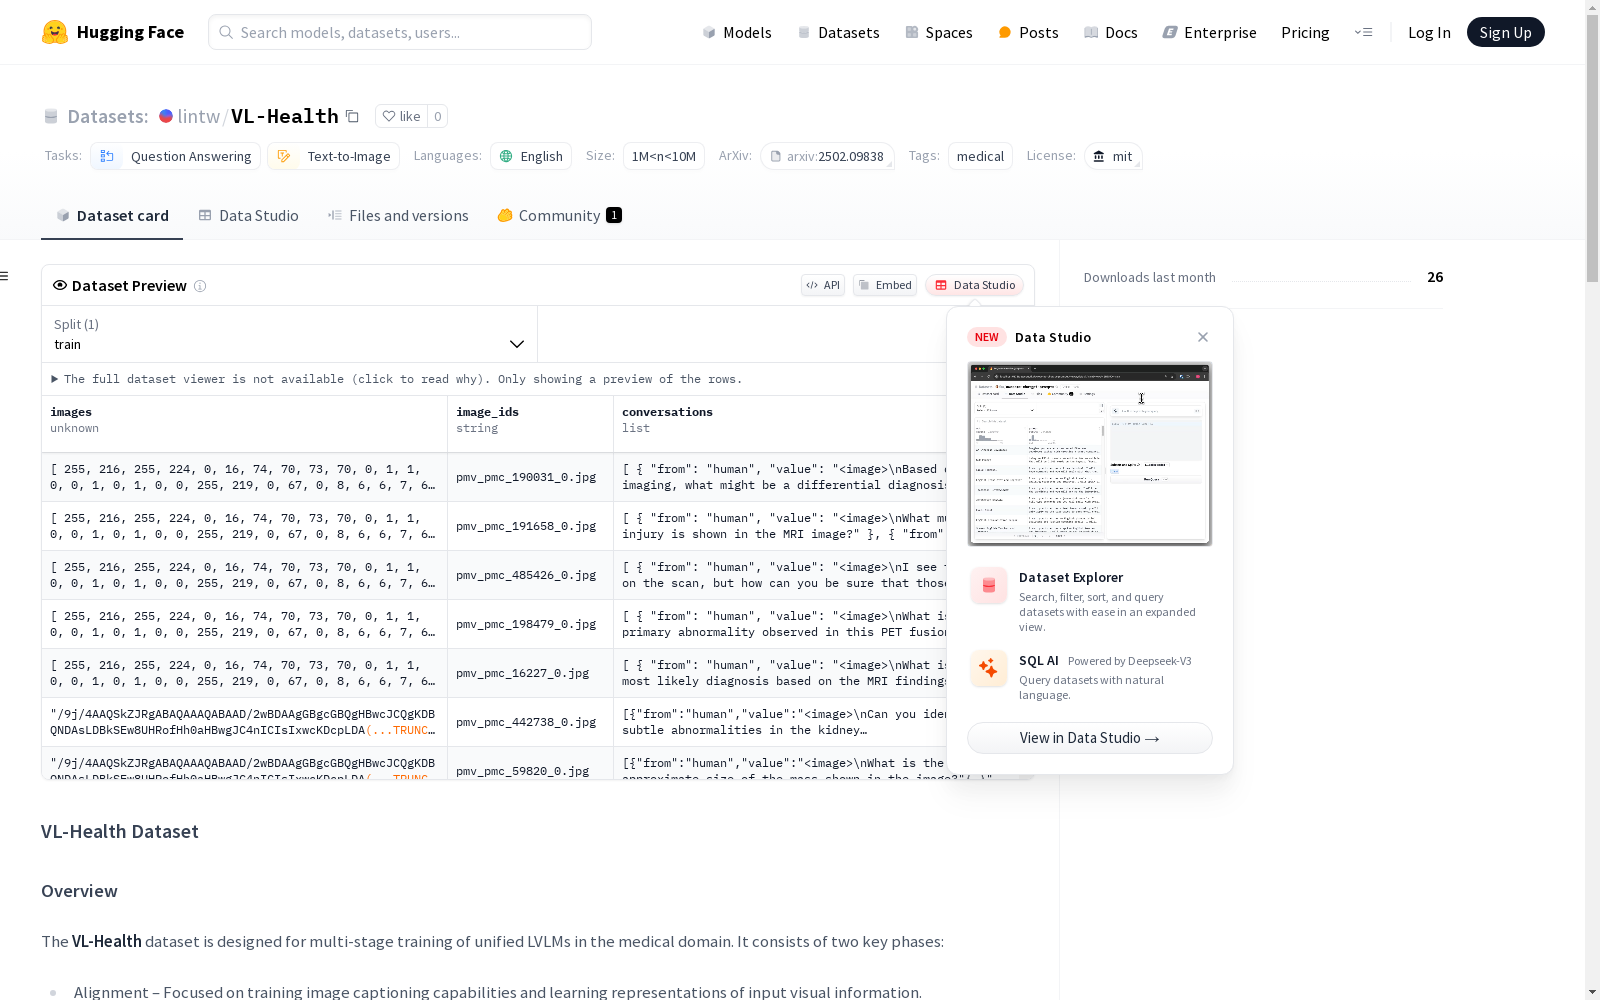Select the medical tag

click(x=980, y=156)
